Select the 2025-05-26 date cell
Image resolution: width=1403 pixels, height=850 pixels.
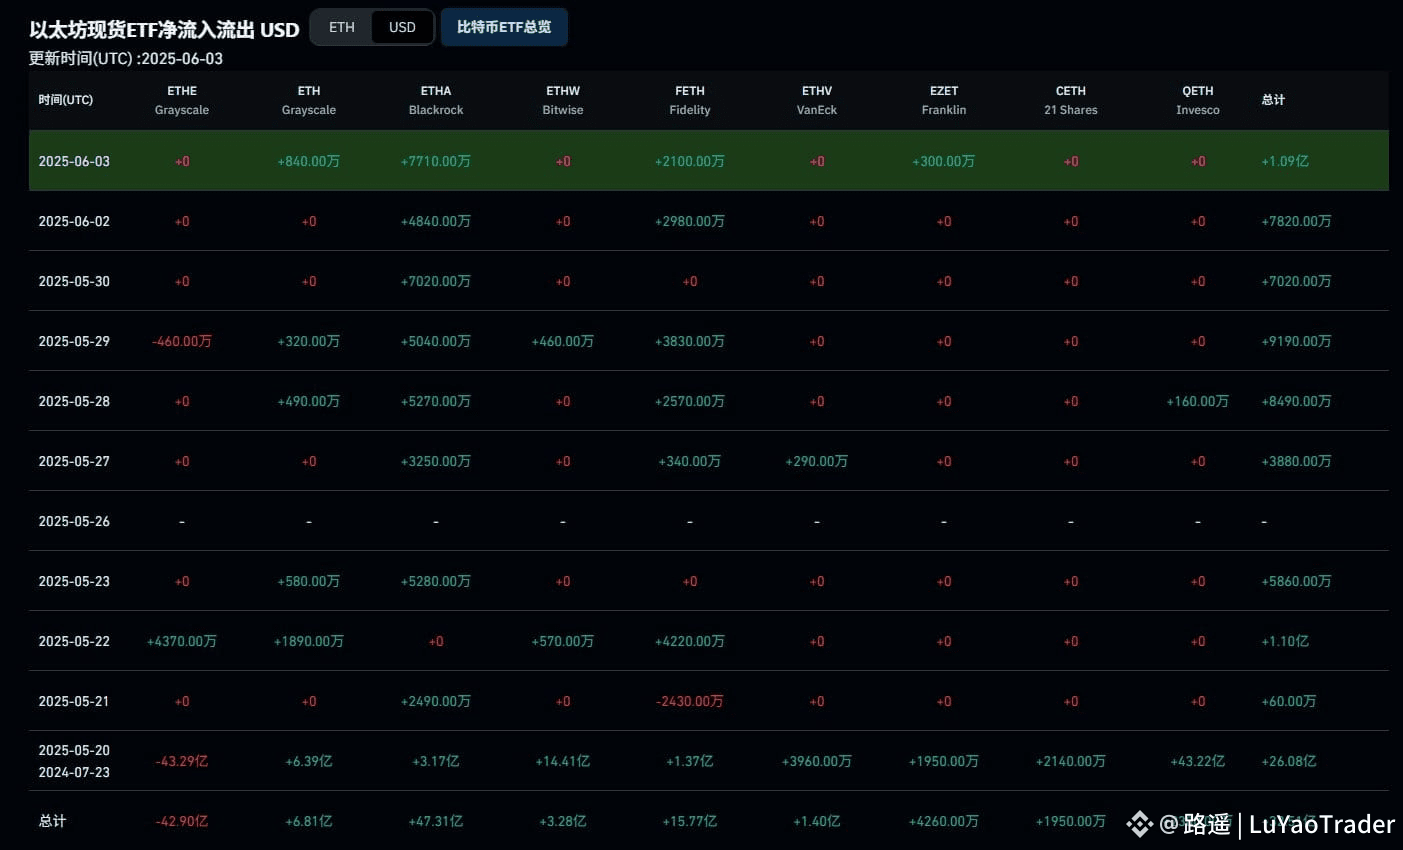(74, 521)
